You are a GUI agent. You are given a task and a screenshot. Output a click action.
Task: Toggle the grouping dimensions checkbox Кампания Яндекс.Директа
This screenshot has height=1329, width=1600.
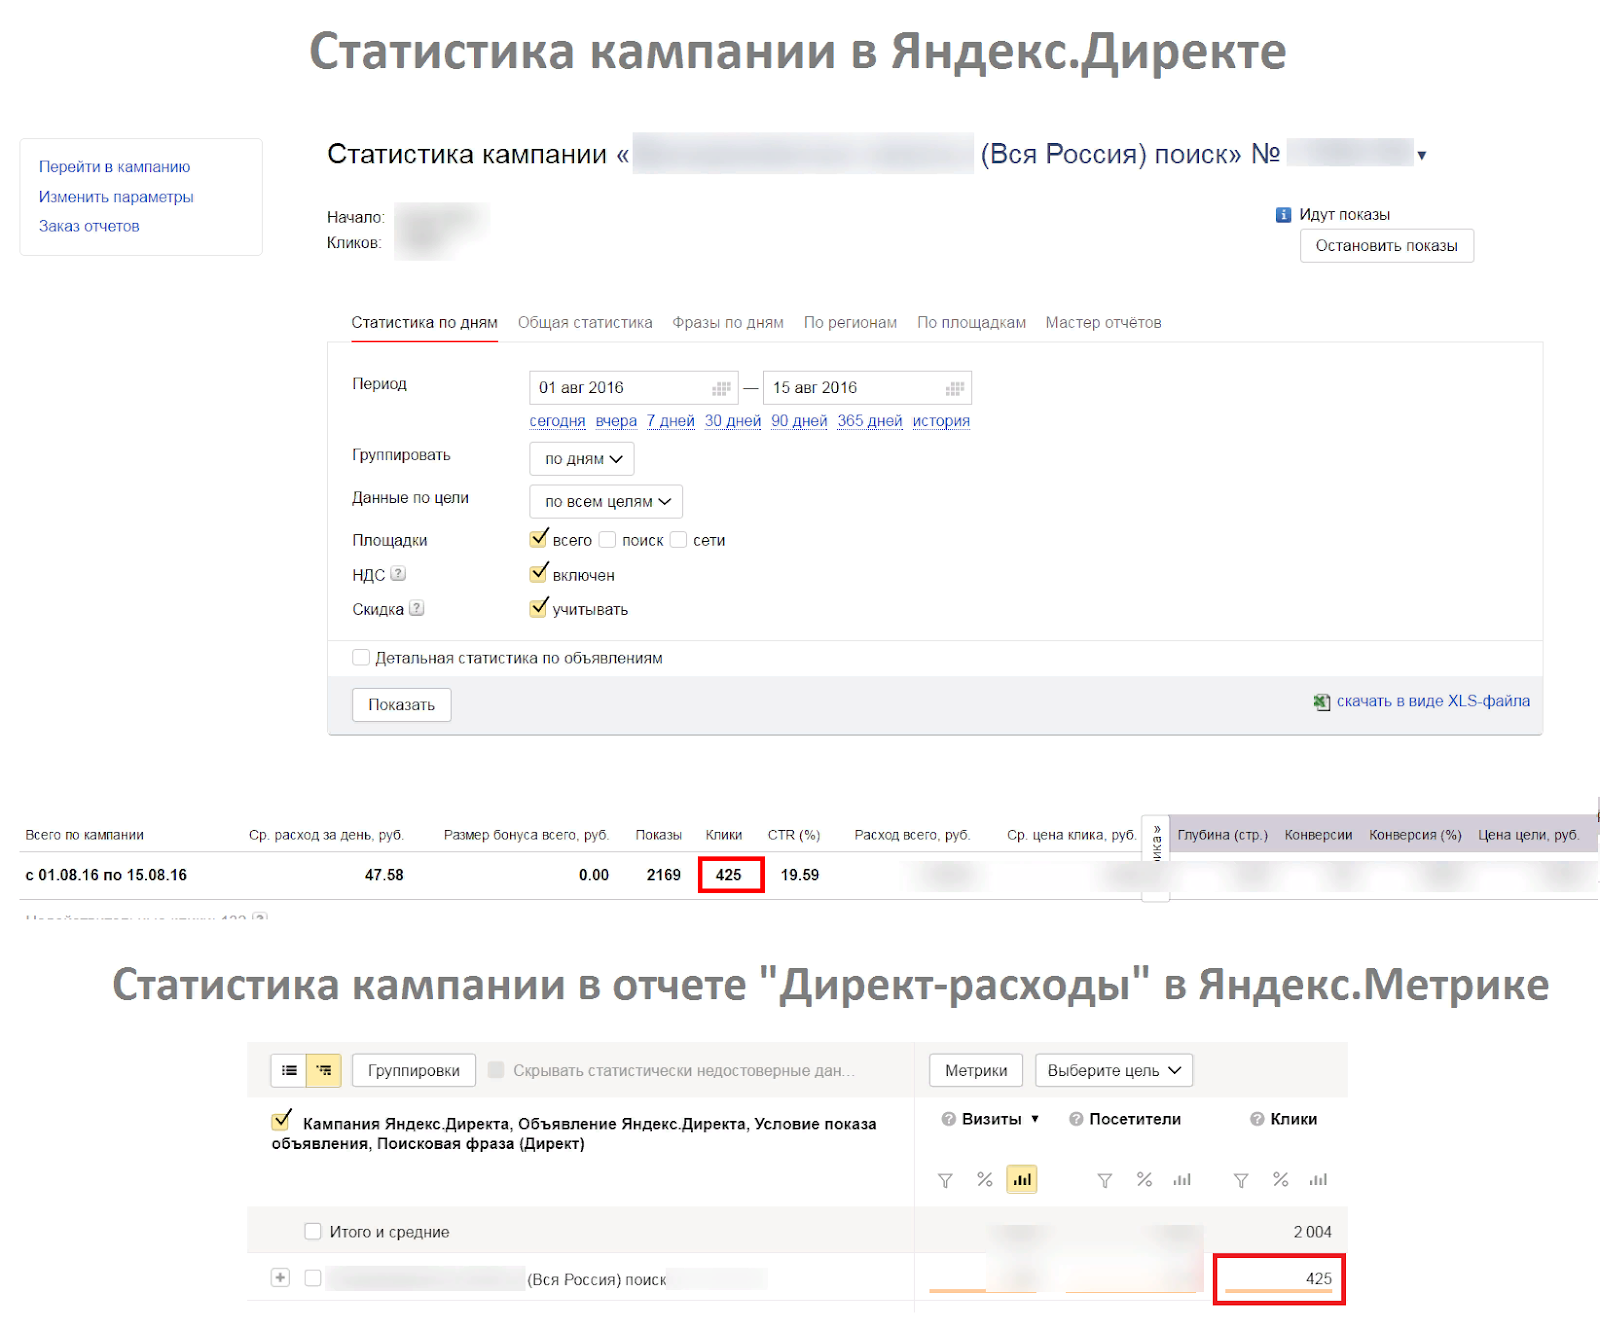[282, 1121]
